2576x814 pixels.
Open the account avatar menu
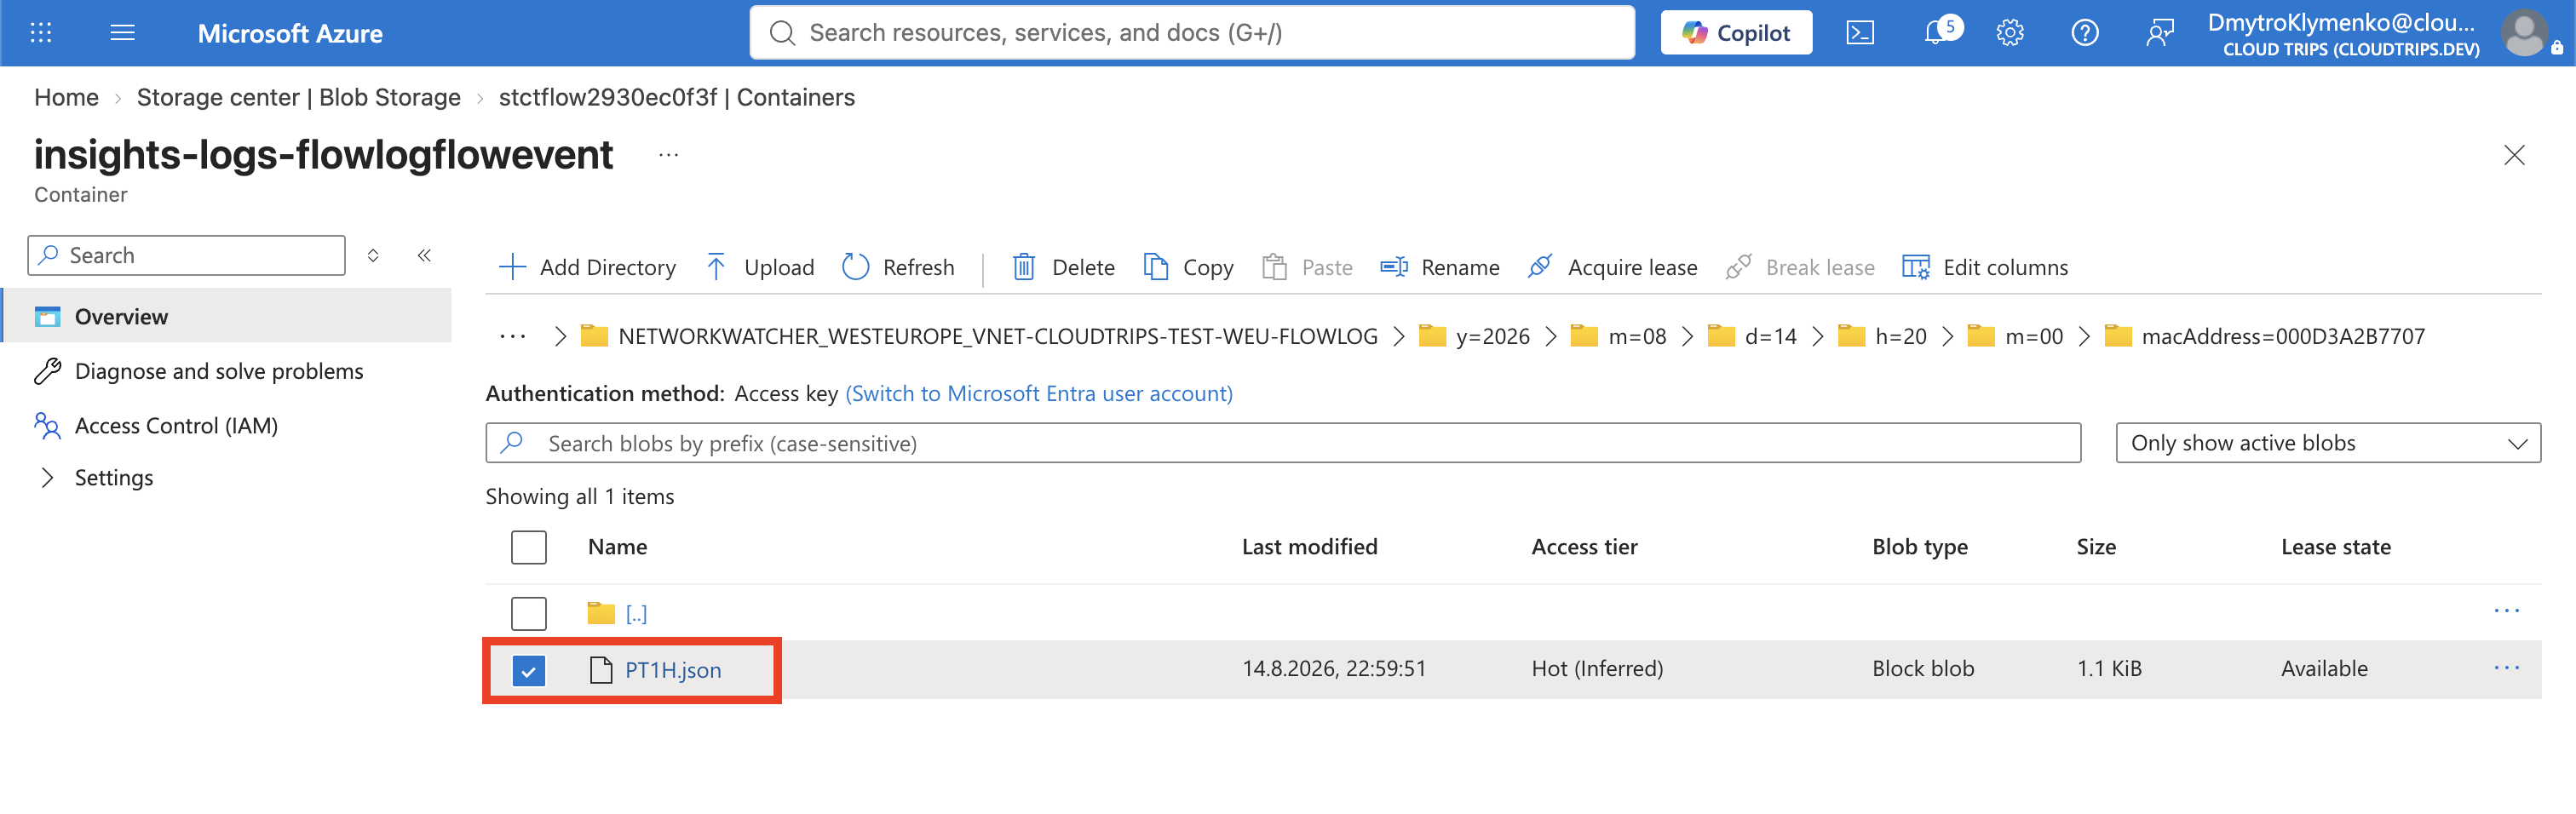[2526, 33]
